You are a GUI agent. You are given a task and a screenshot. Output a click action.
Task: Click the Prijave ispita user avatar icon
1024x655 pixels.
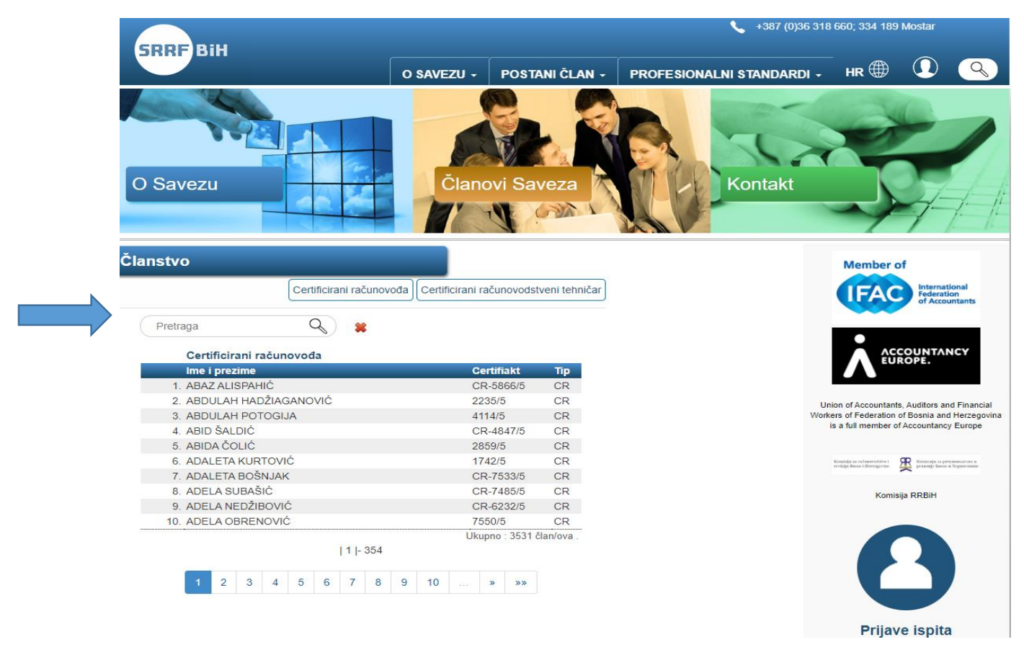pyautogui.click(x=906, y=567)
